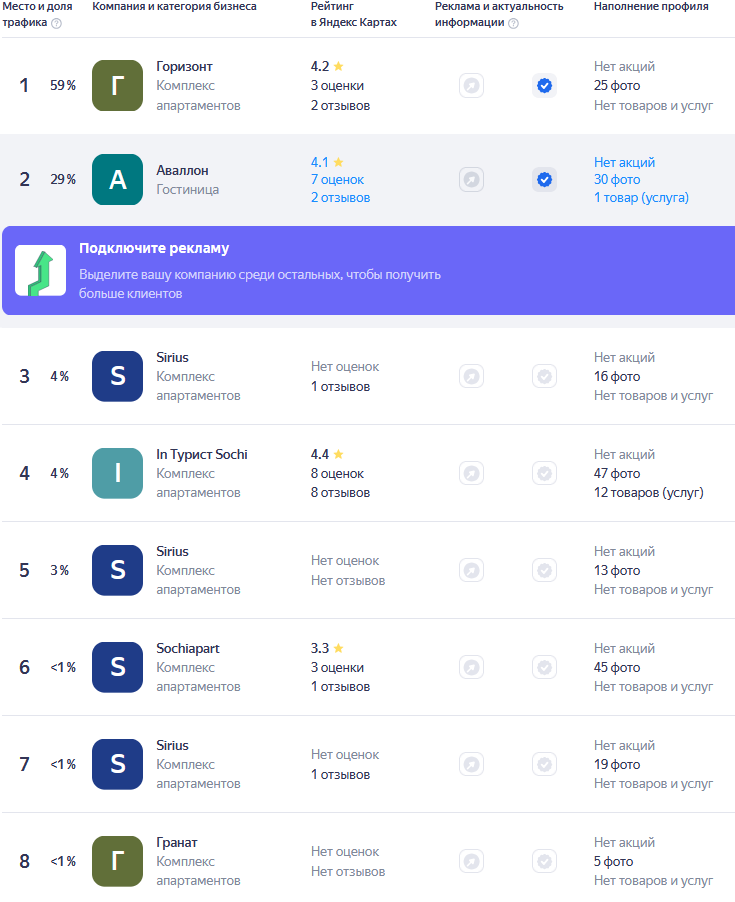Click the help icon next to трафика

click(56, 23)
